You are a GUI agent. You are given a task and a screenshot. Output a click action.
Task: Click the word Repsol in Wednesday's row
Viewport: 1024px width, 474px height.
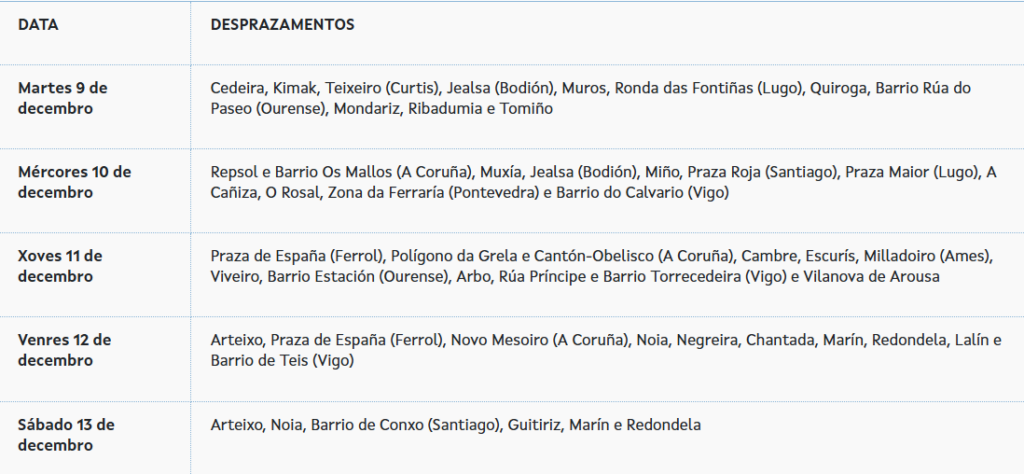[x=234, y=172]
